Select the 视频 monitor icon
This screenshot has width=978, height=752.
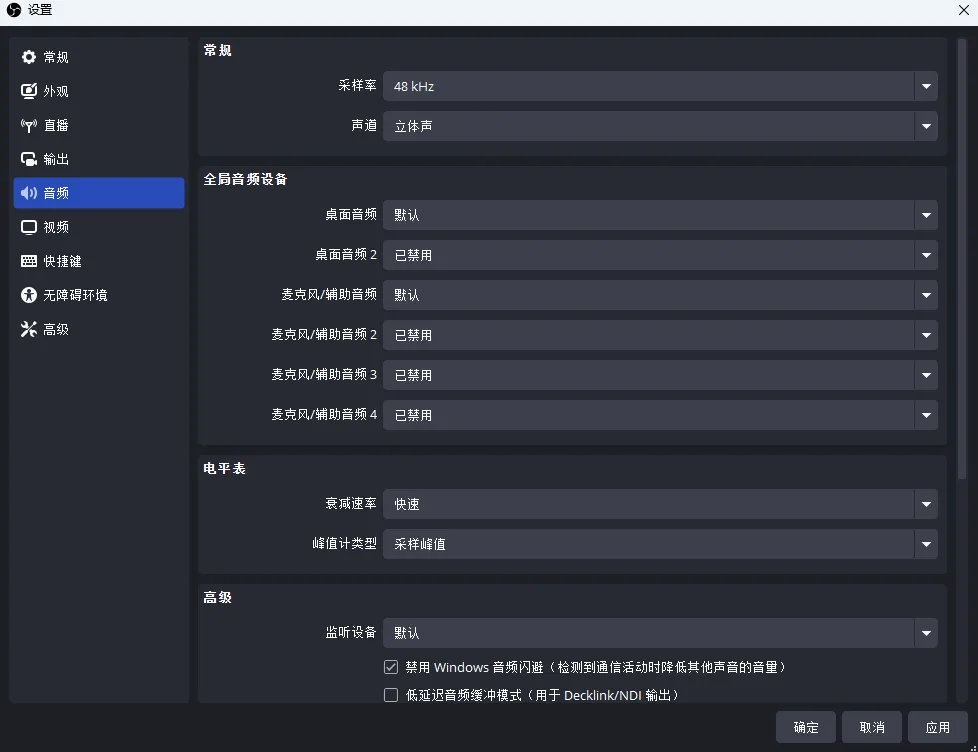coord(29,227)
